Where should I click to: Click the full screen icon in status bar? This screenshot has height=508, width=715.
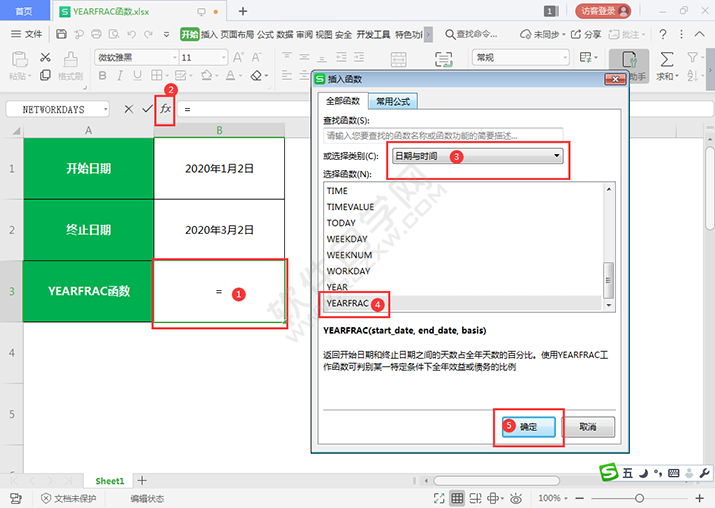pyautogui.click(x=439, y=498)
